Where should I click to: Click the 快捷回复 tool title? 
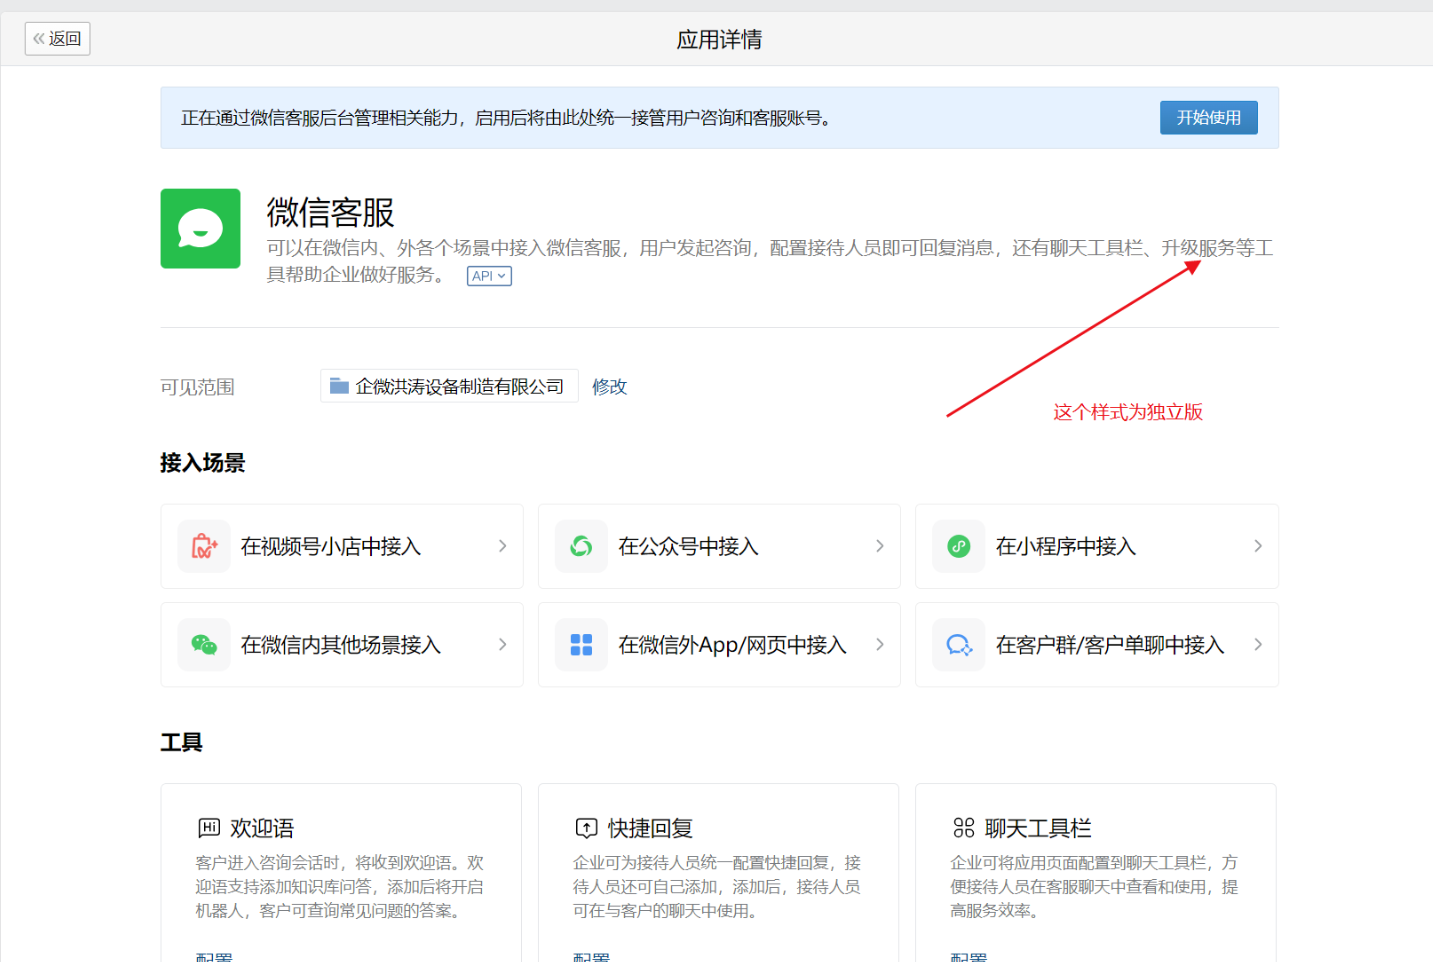click(650, 828)
